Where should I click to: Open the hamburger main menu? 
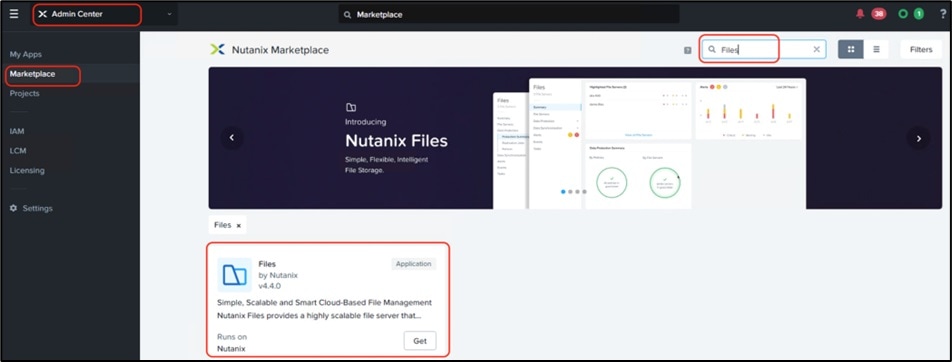(x=14, y=14)
